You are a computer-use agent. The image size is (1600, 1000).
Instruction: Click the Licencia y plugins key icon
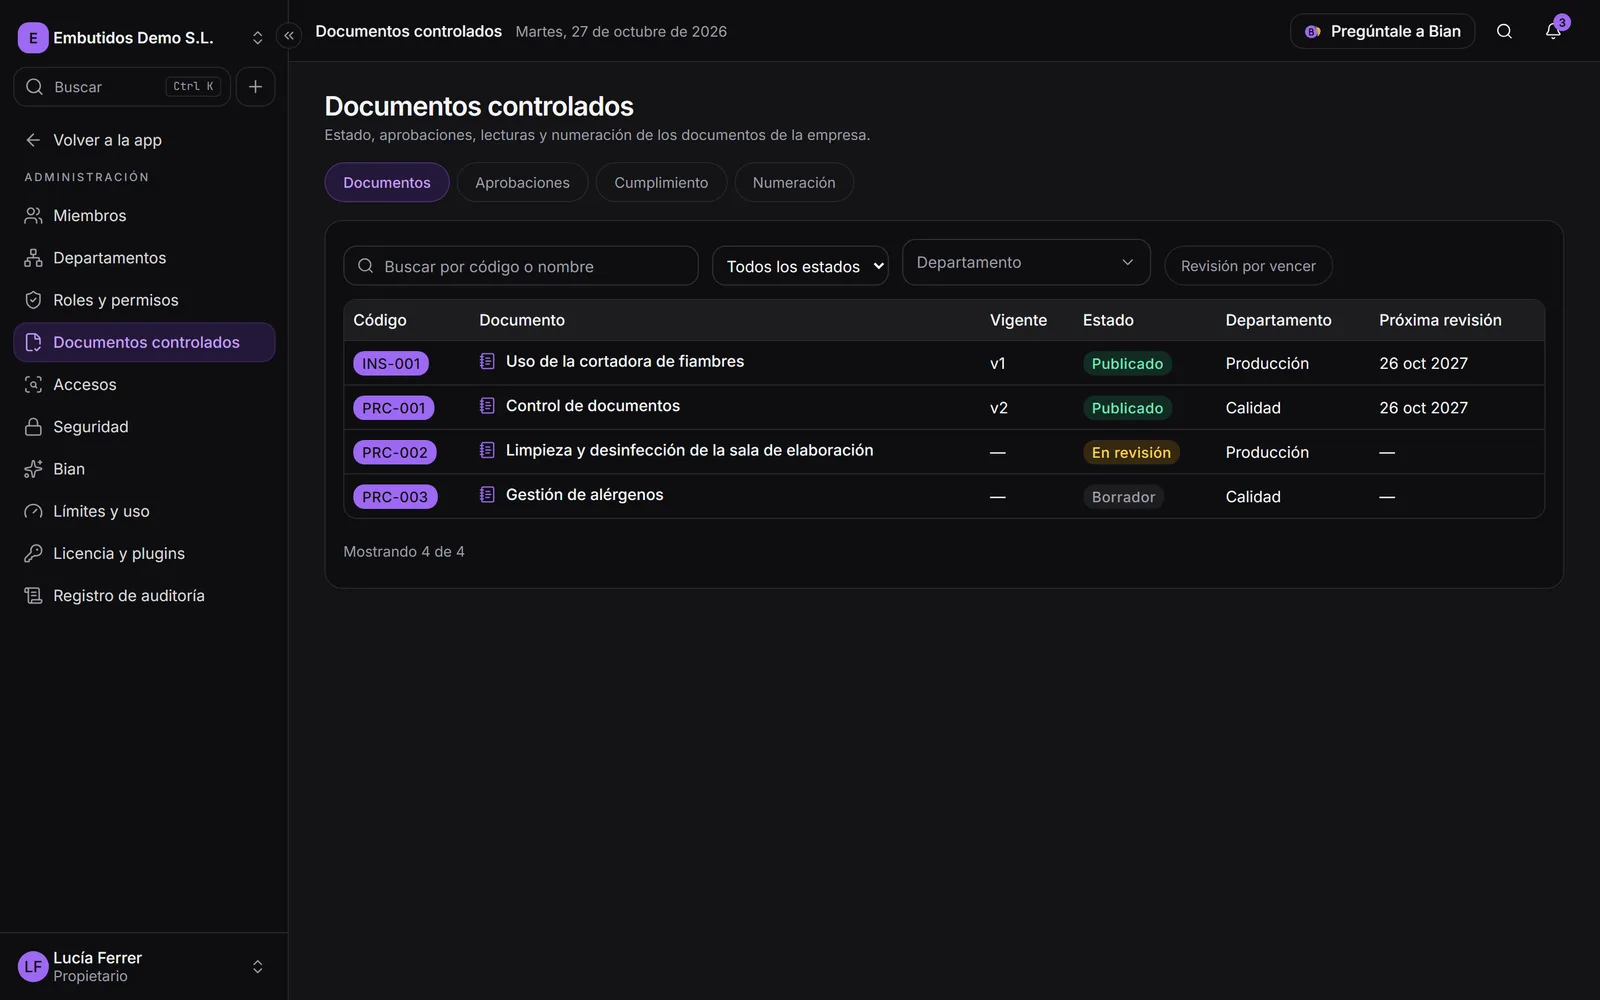pos(33,553)
